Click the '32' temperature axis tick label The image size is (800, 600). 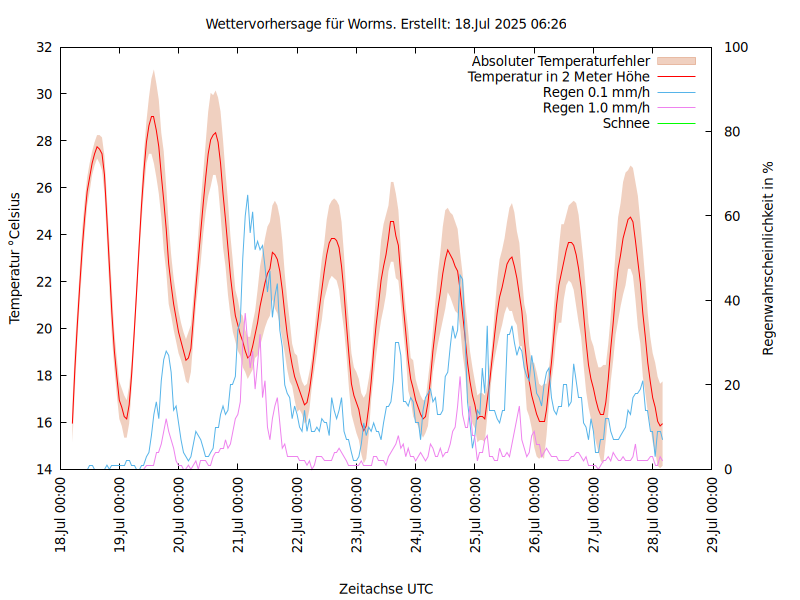tap(44, 47)
